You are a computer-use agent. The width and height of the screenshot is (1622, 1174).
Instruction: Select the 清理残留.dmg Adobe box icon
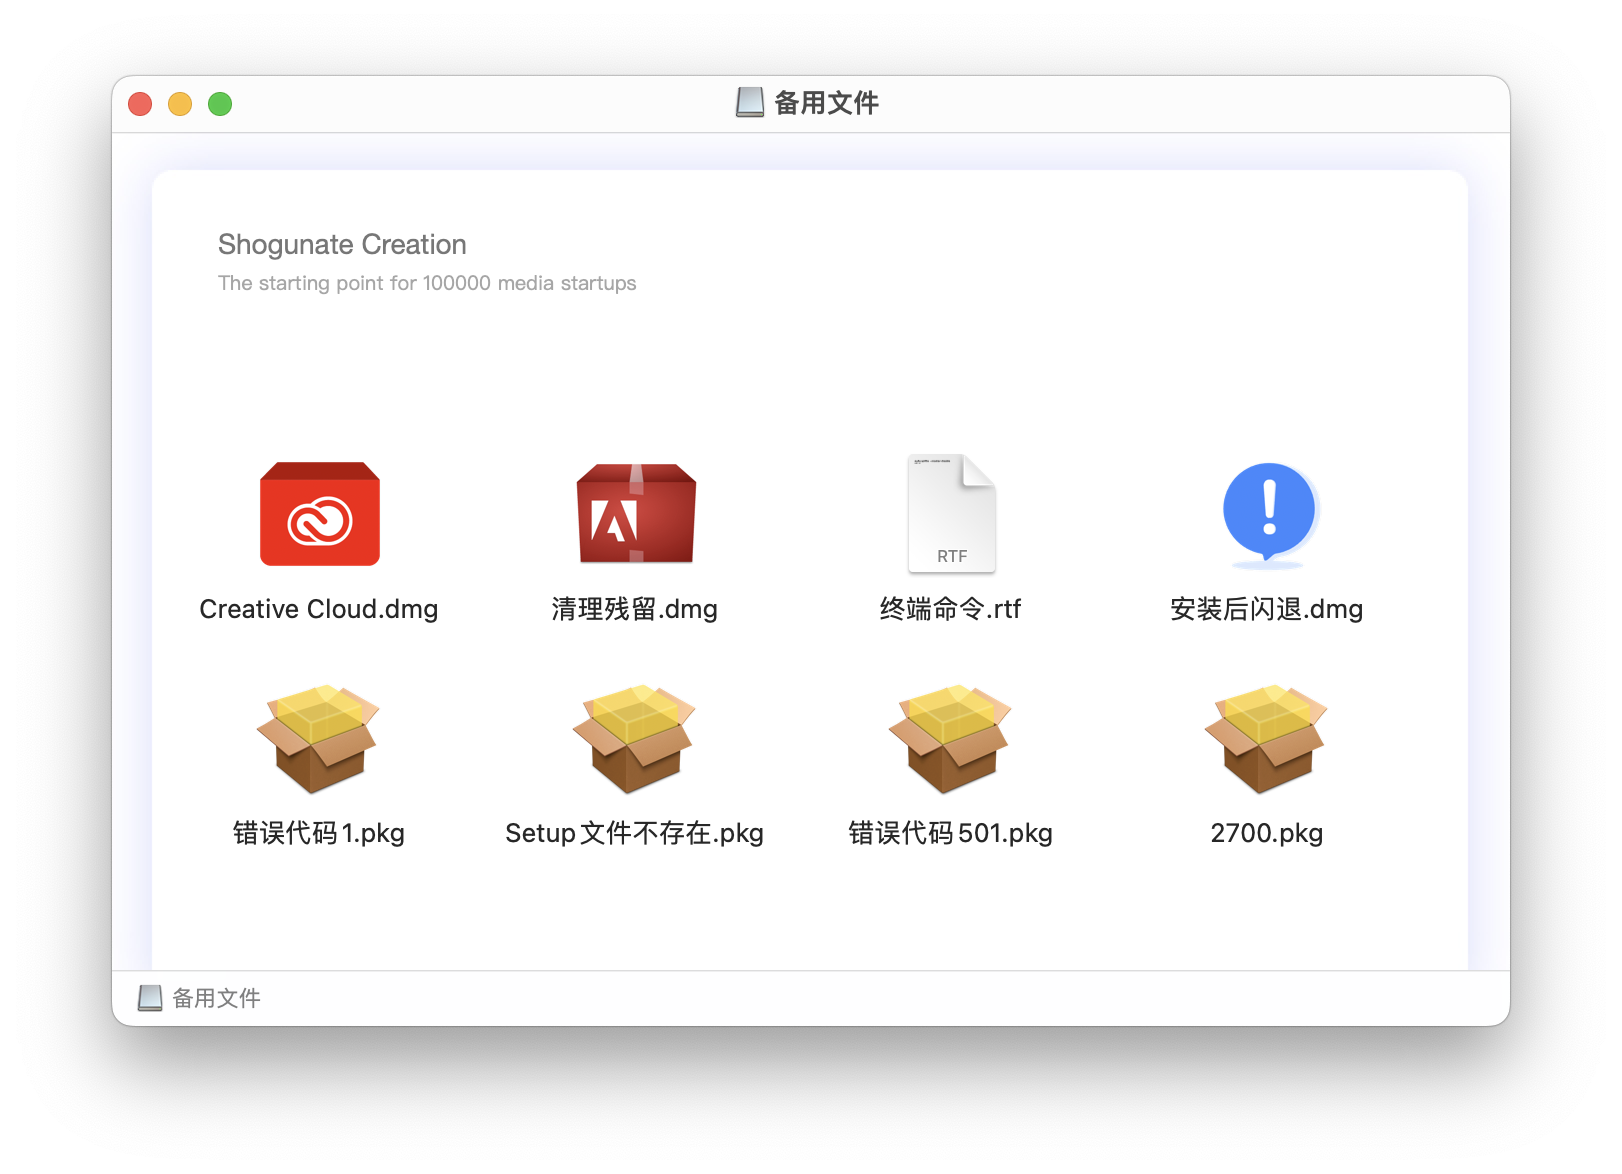(635, 514)
